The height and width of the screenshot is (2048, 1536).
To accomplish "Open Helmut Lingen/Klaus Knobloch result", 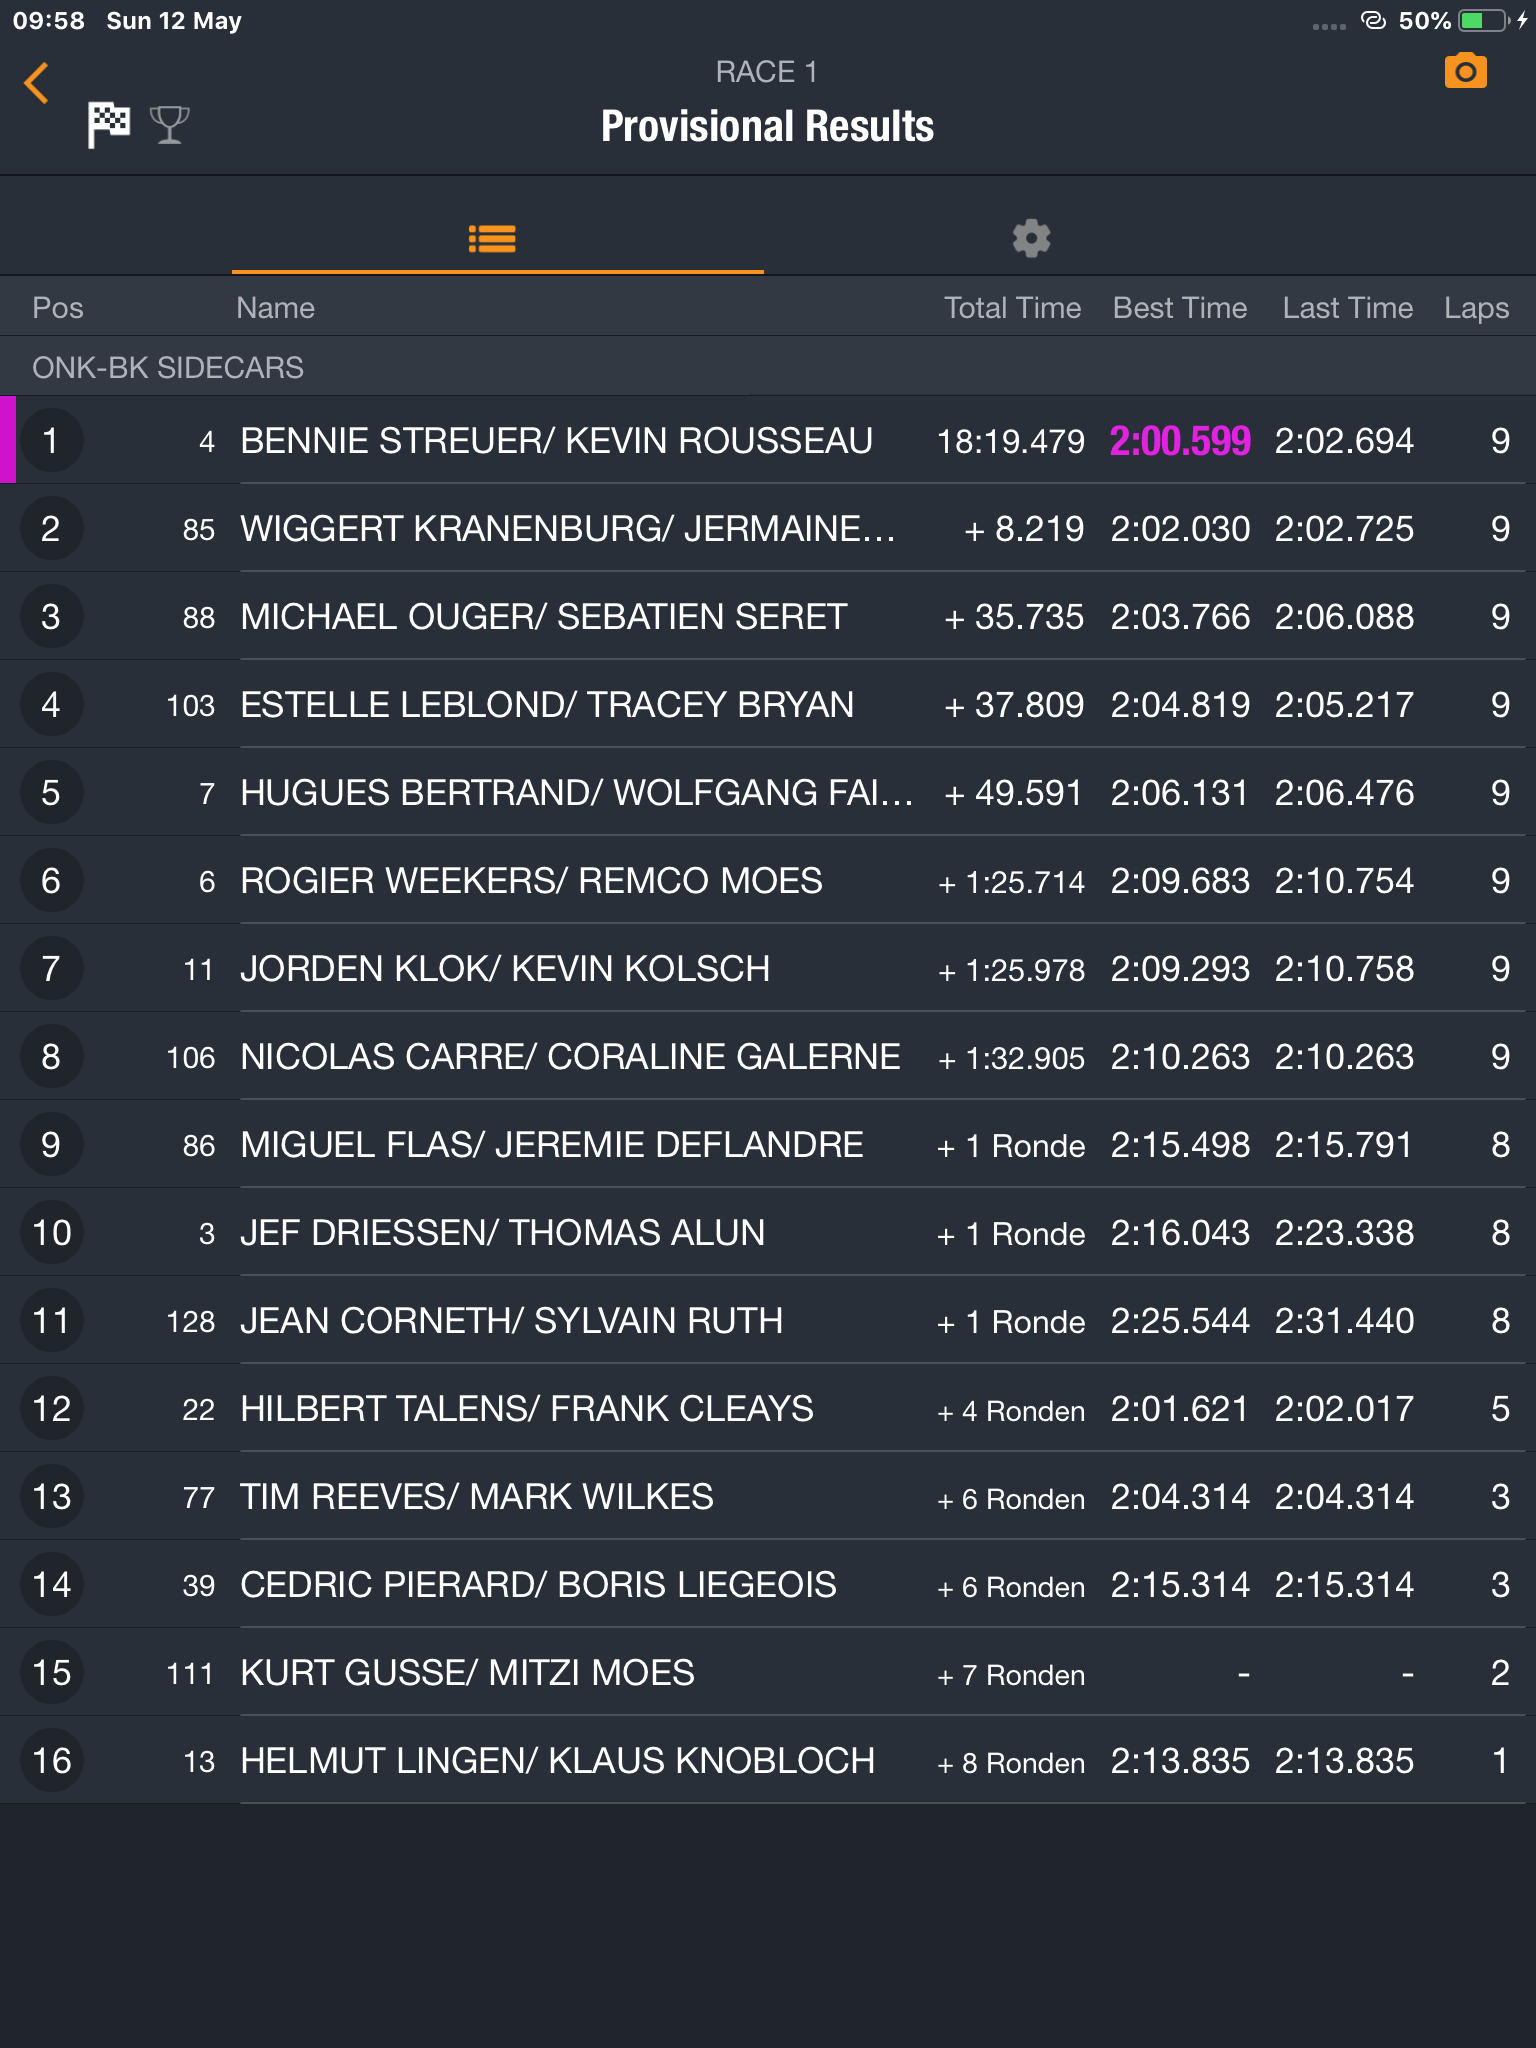I will pos(768,1760).
